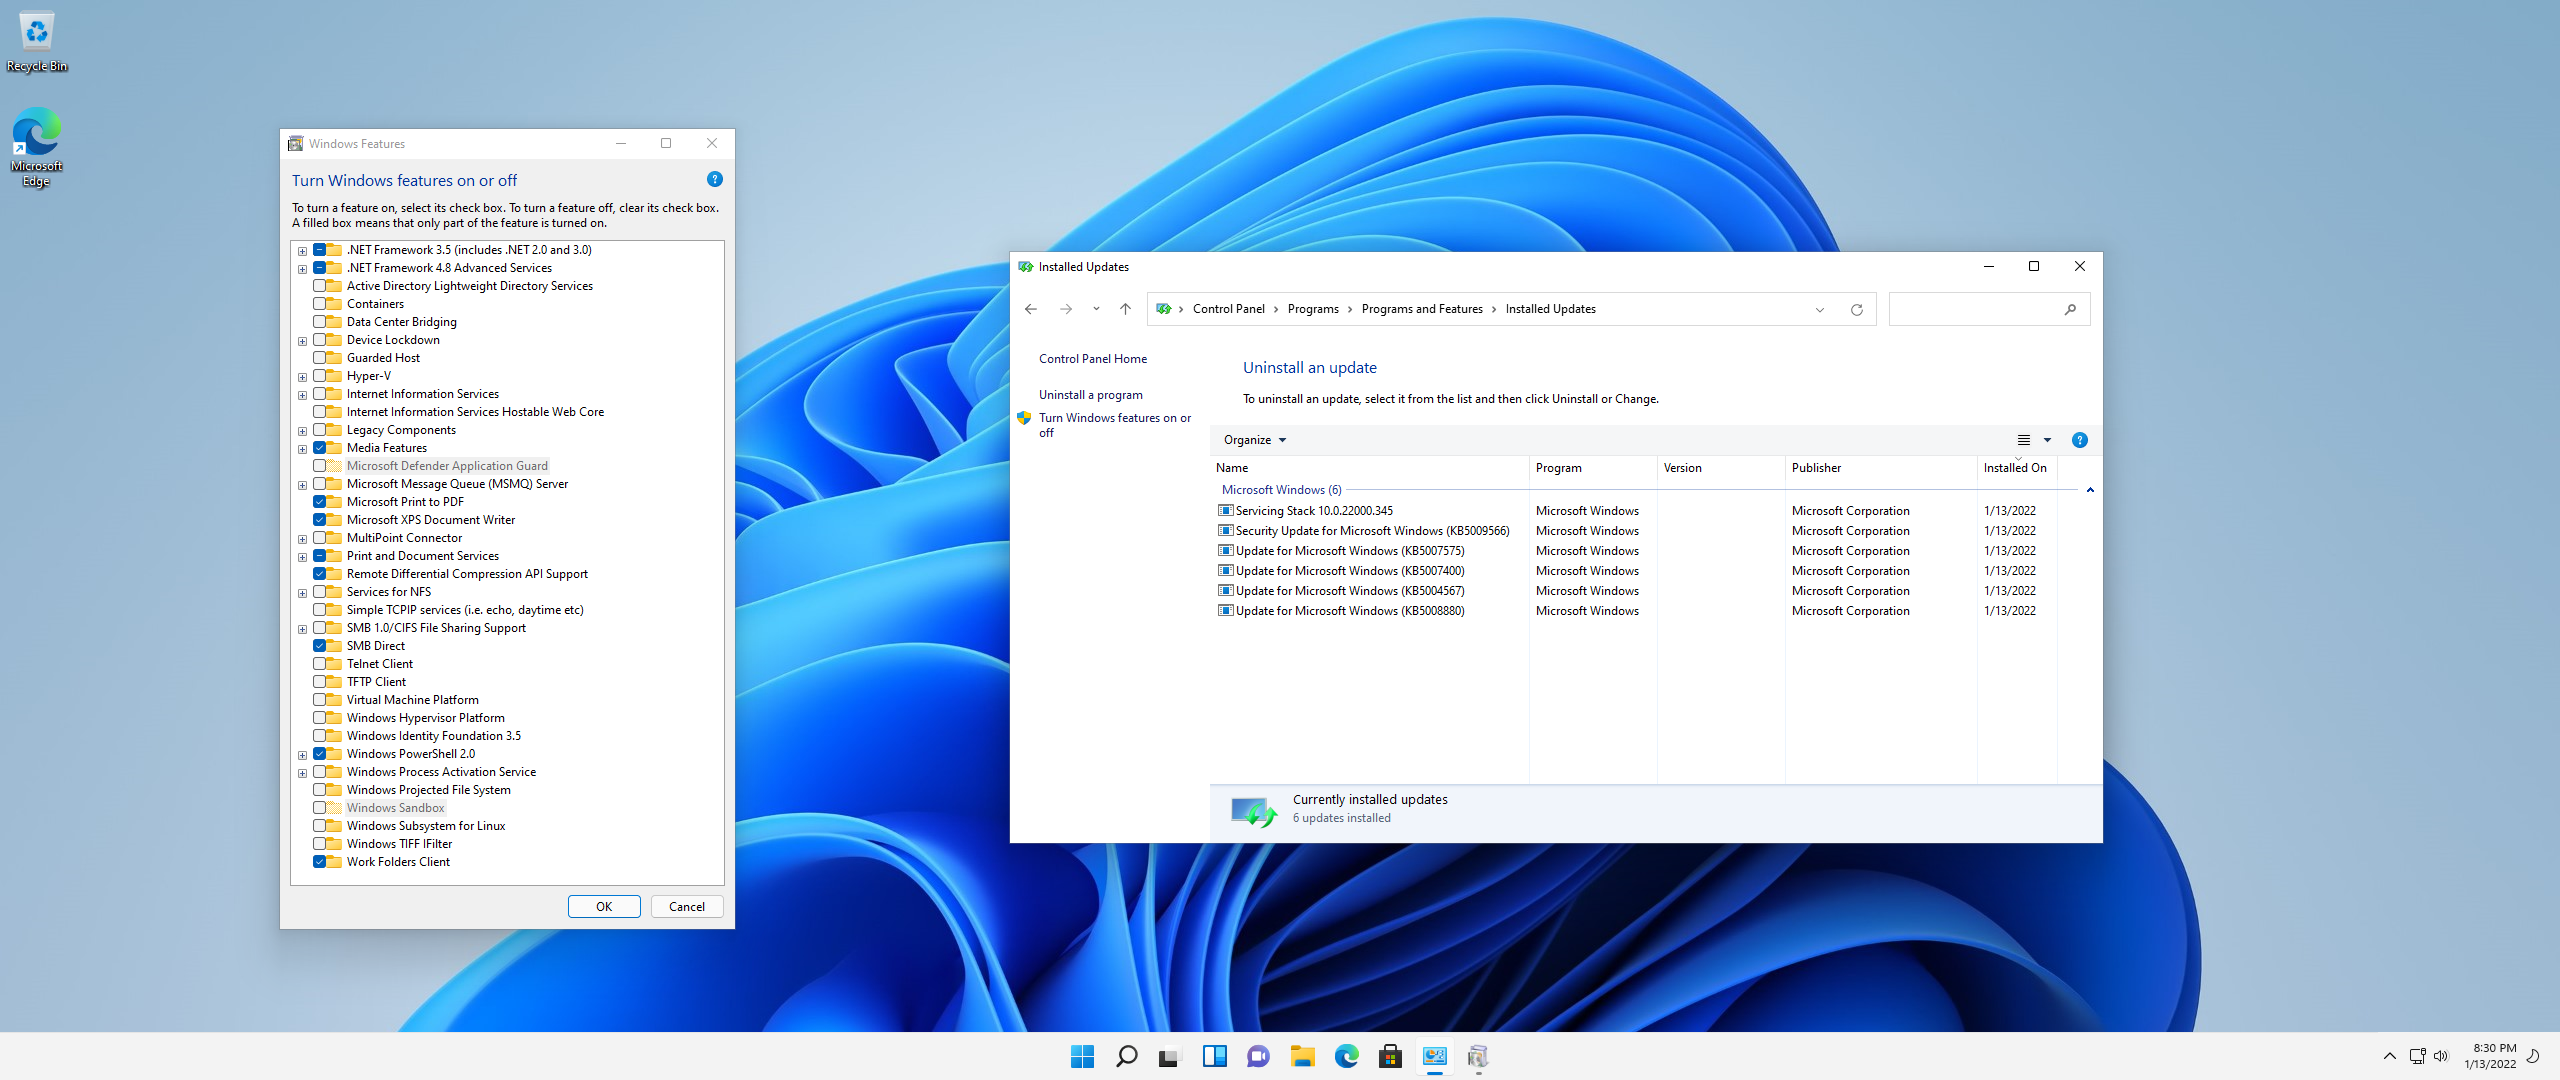Click the forward arrow in Installed Updates

(1066, 309)
